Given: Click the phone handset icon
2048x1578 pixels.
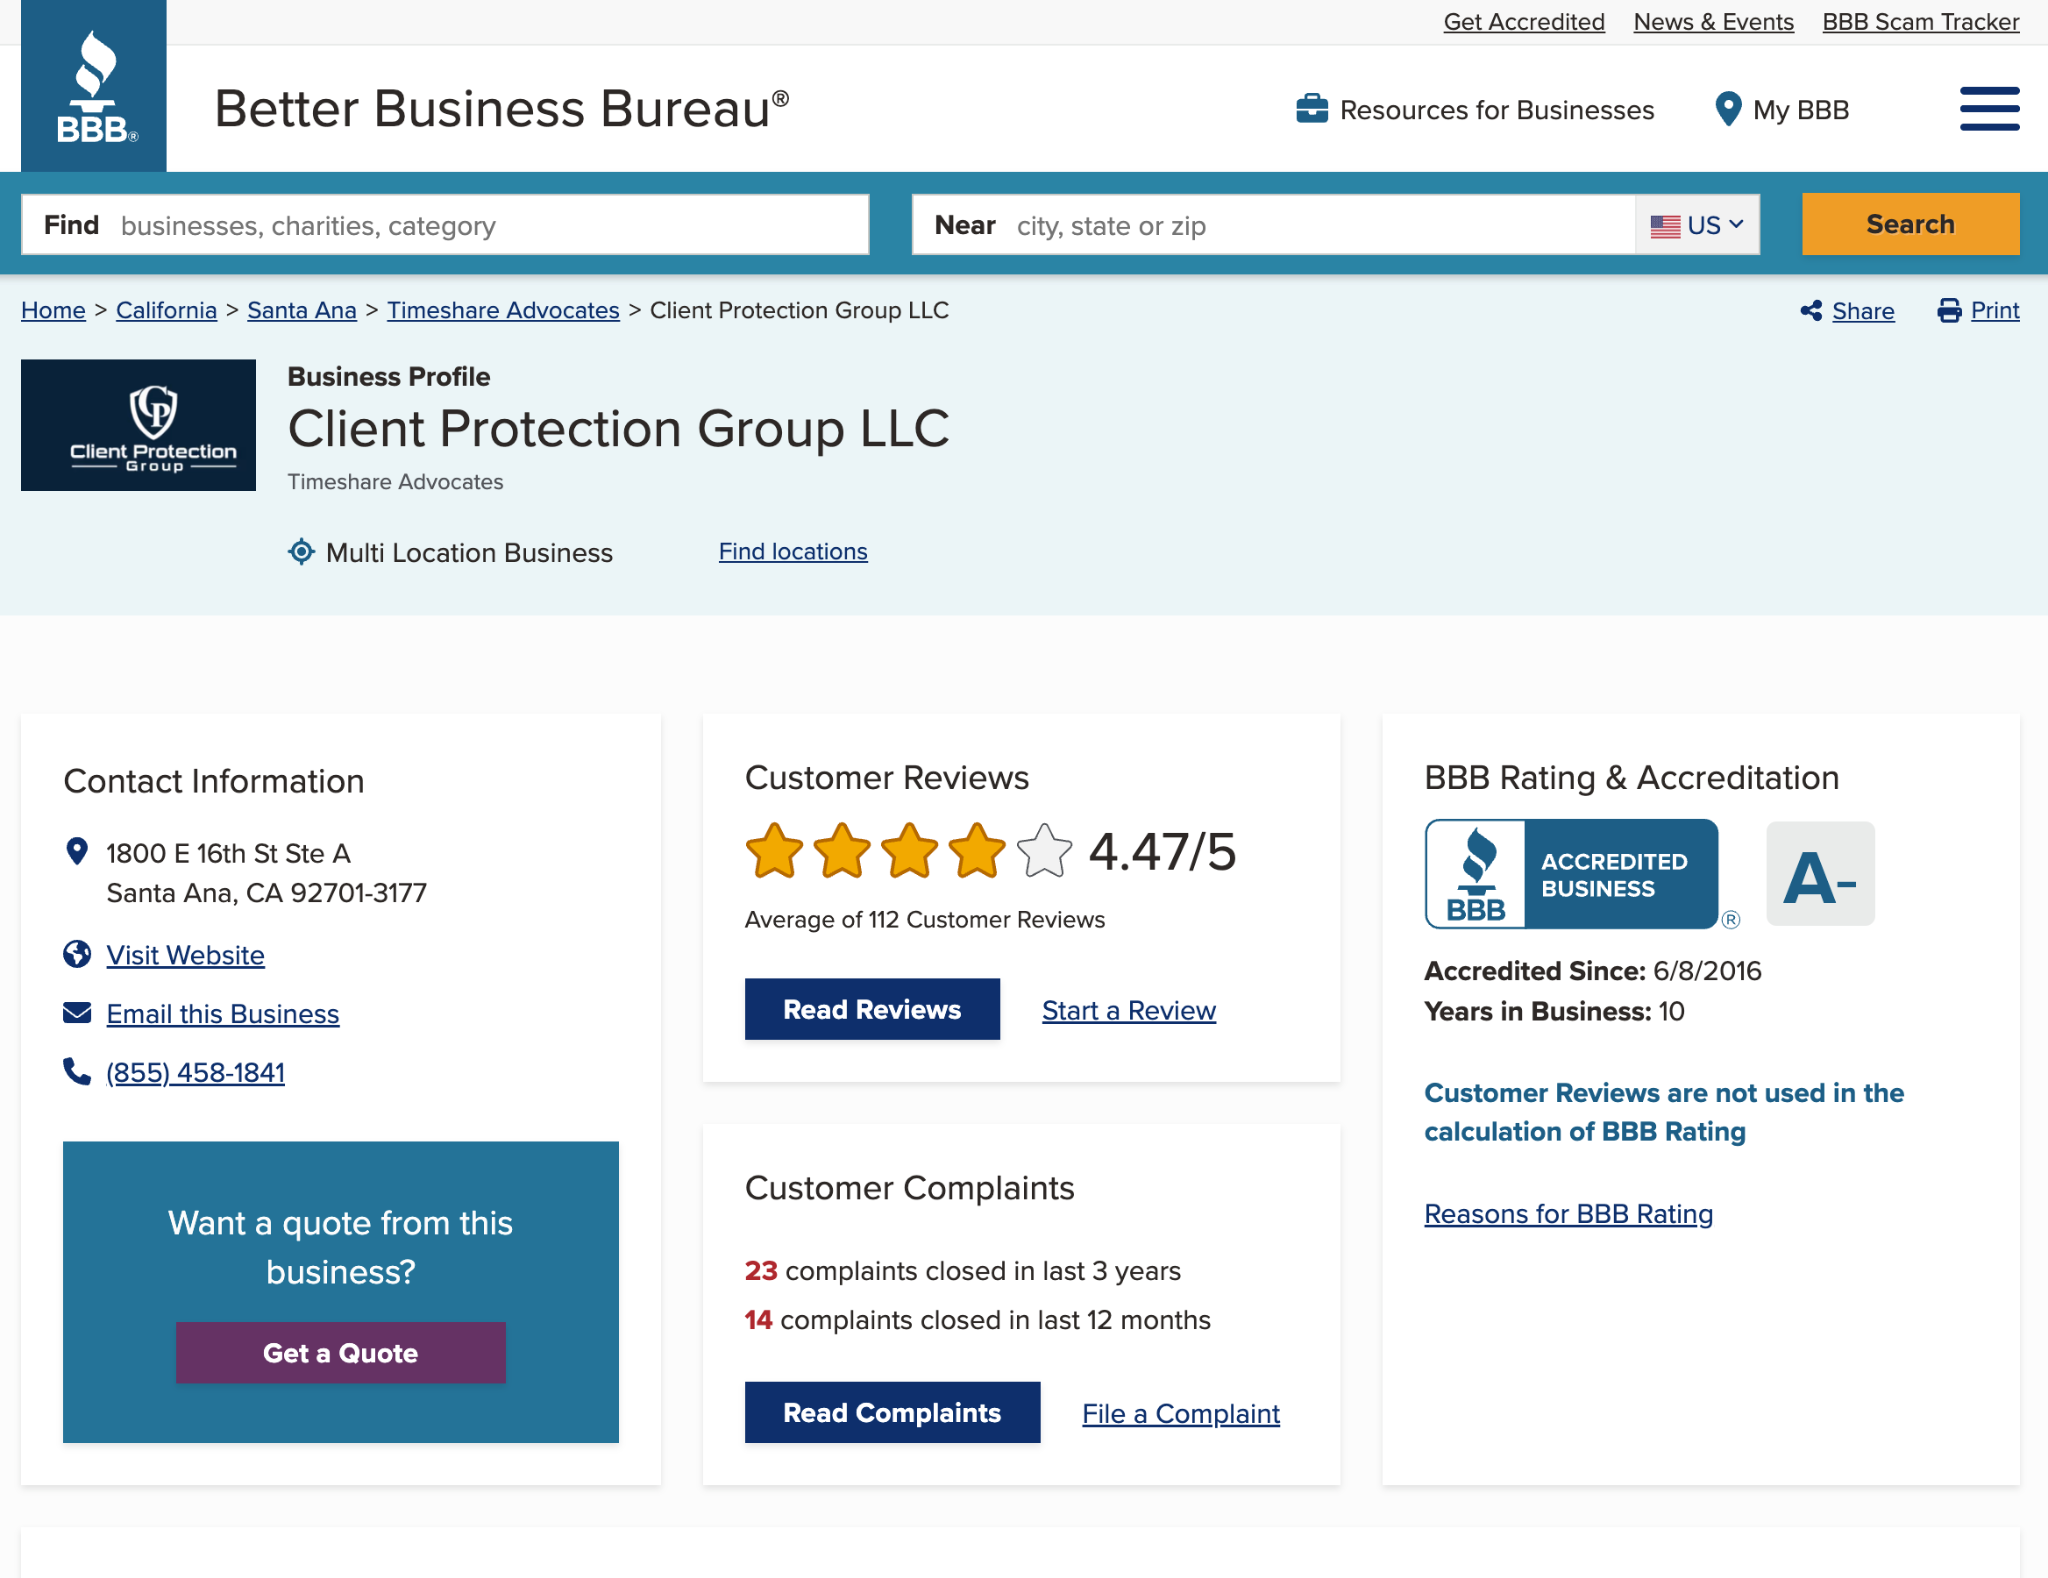Looking at the screenshot, I should (x=77, y=1072).
